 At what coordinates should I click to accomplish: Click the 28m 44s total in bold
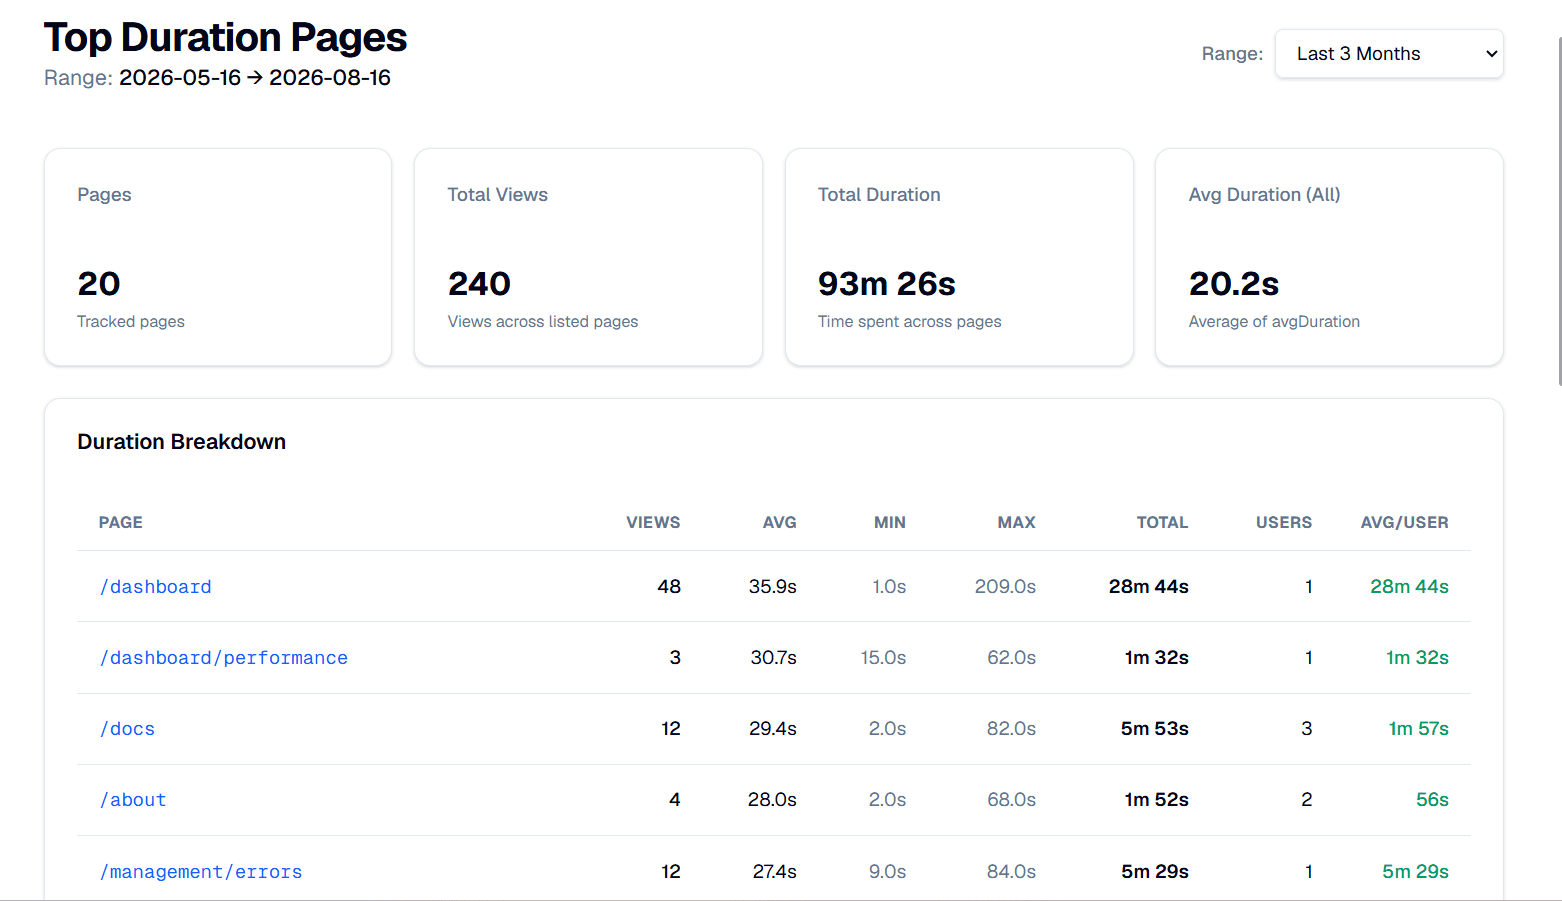[x=1149, y=587]
